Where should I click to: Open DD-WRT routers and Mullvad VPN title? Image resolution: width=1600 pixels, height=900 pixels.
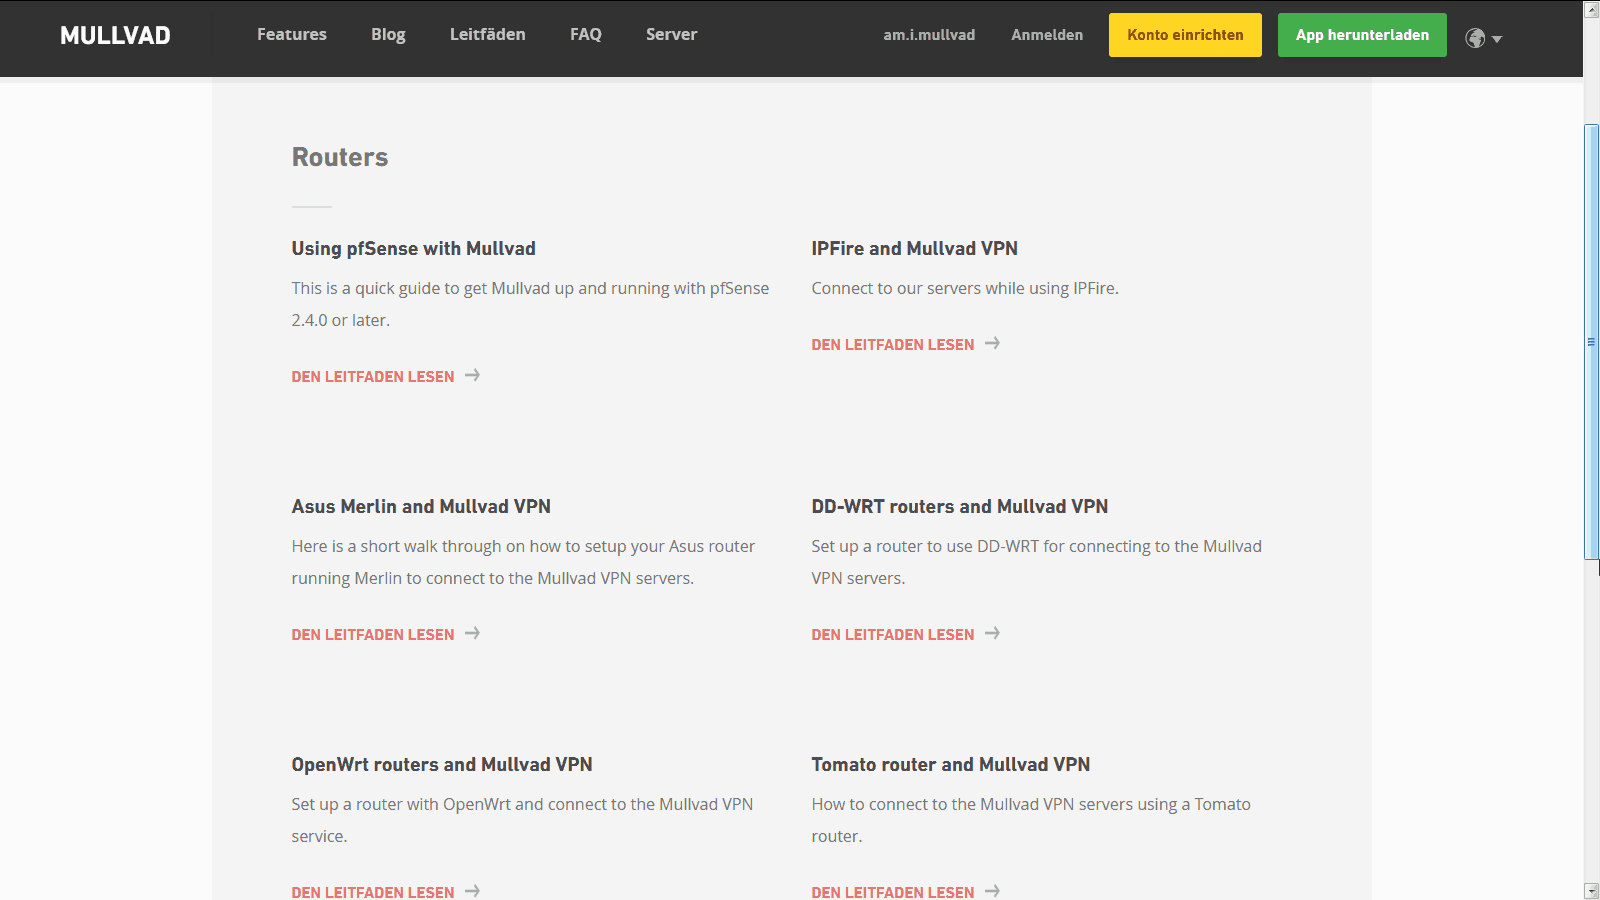(x=960, y=506)
